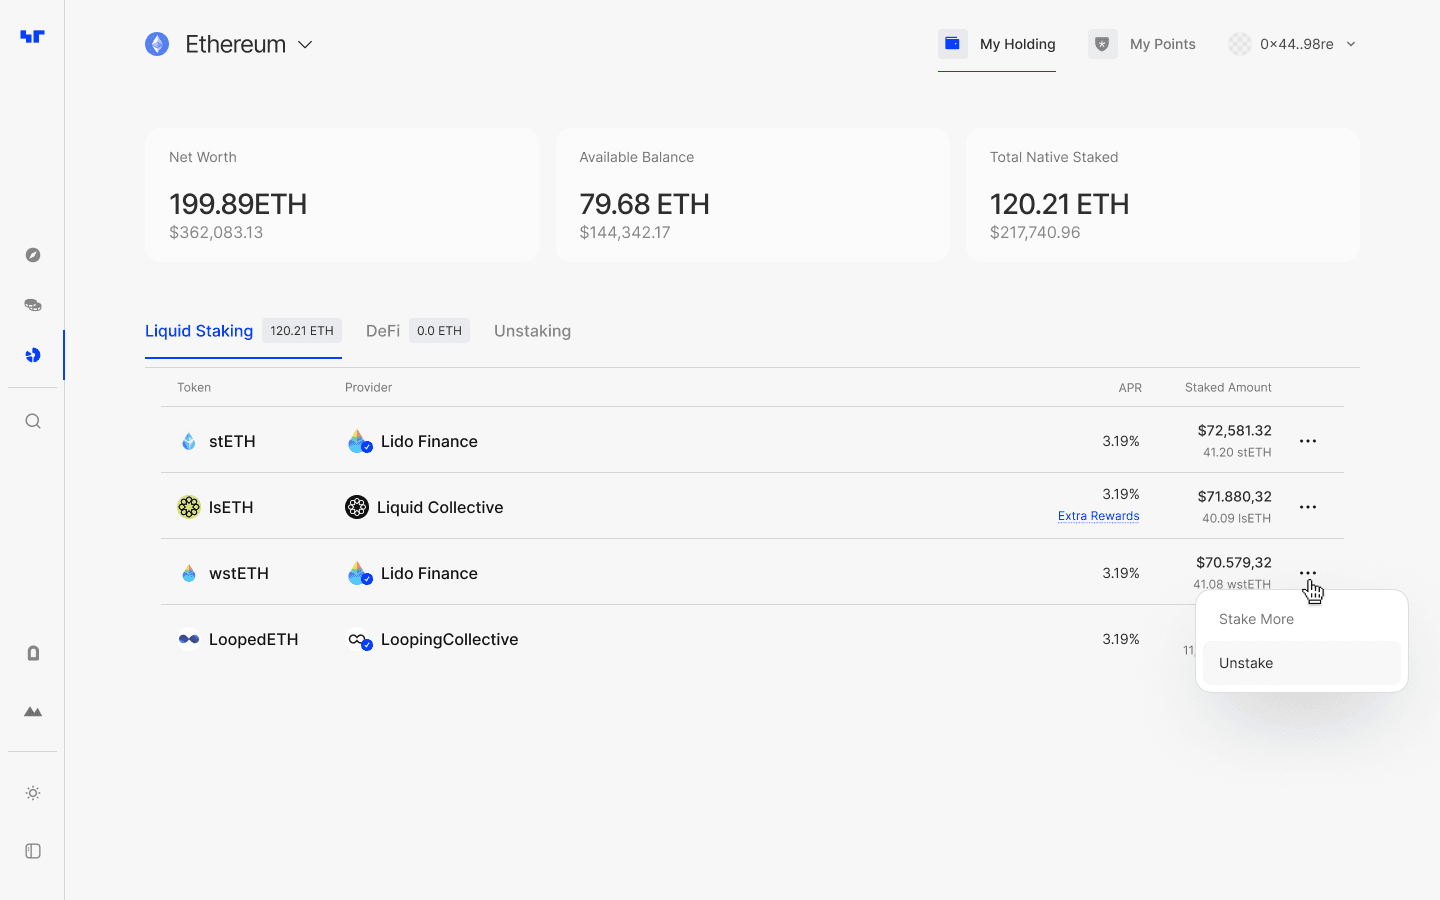1440x900 pixels.
Task: Click the LoopingCollective provider name
Action: [x=449, y=639]
